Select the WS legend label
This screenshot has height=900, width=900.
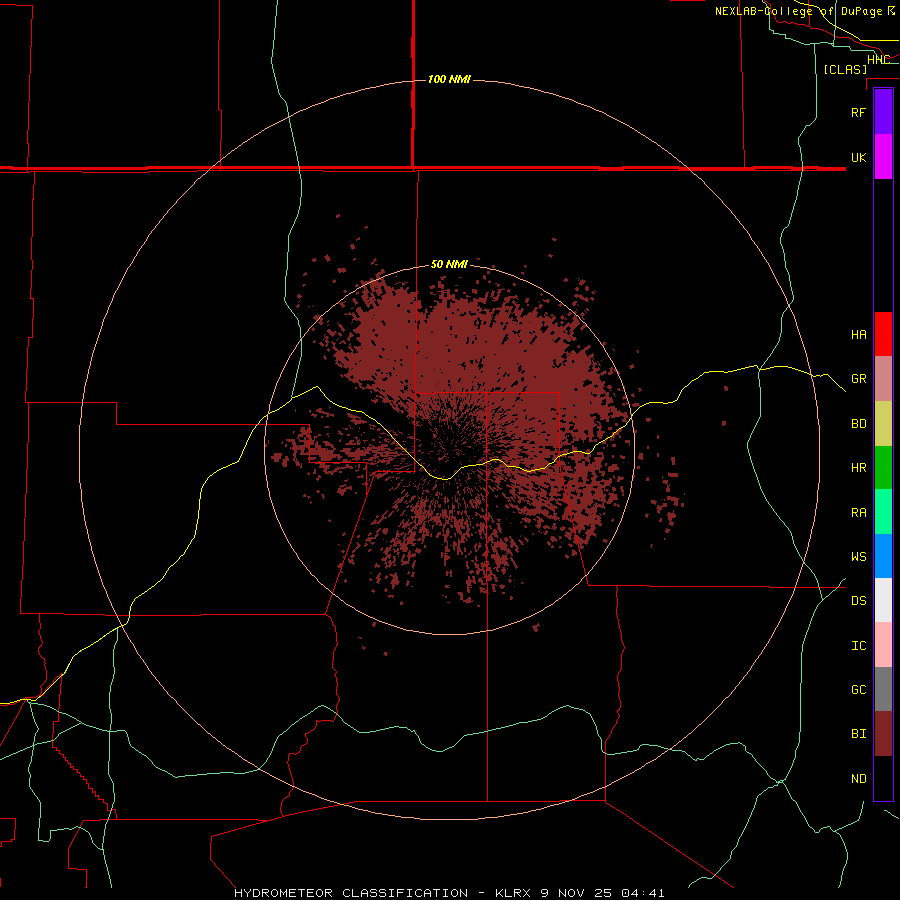[x=858, y=556]
